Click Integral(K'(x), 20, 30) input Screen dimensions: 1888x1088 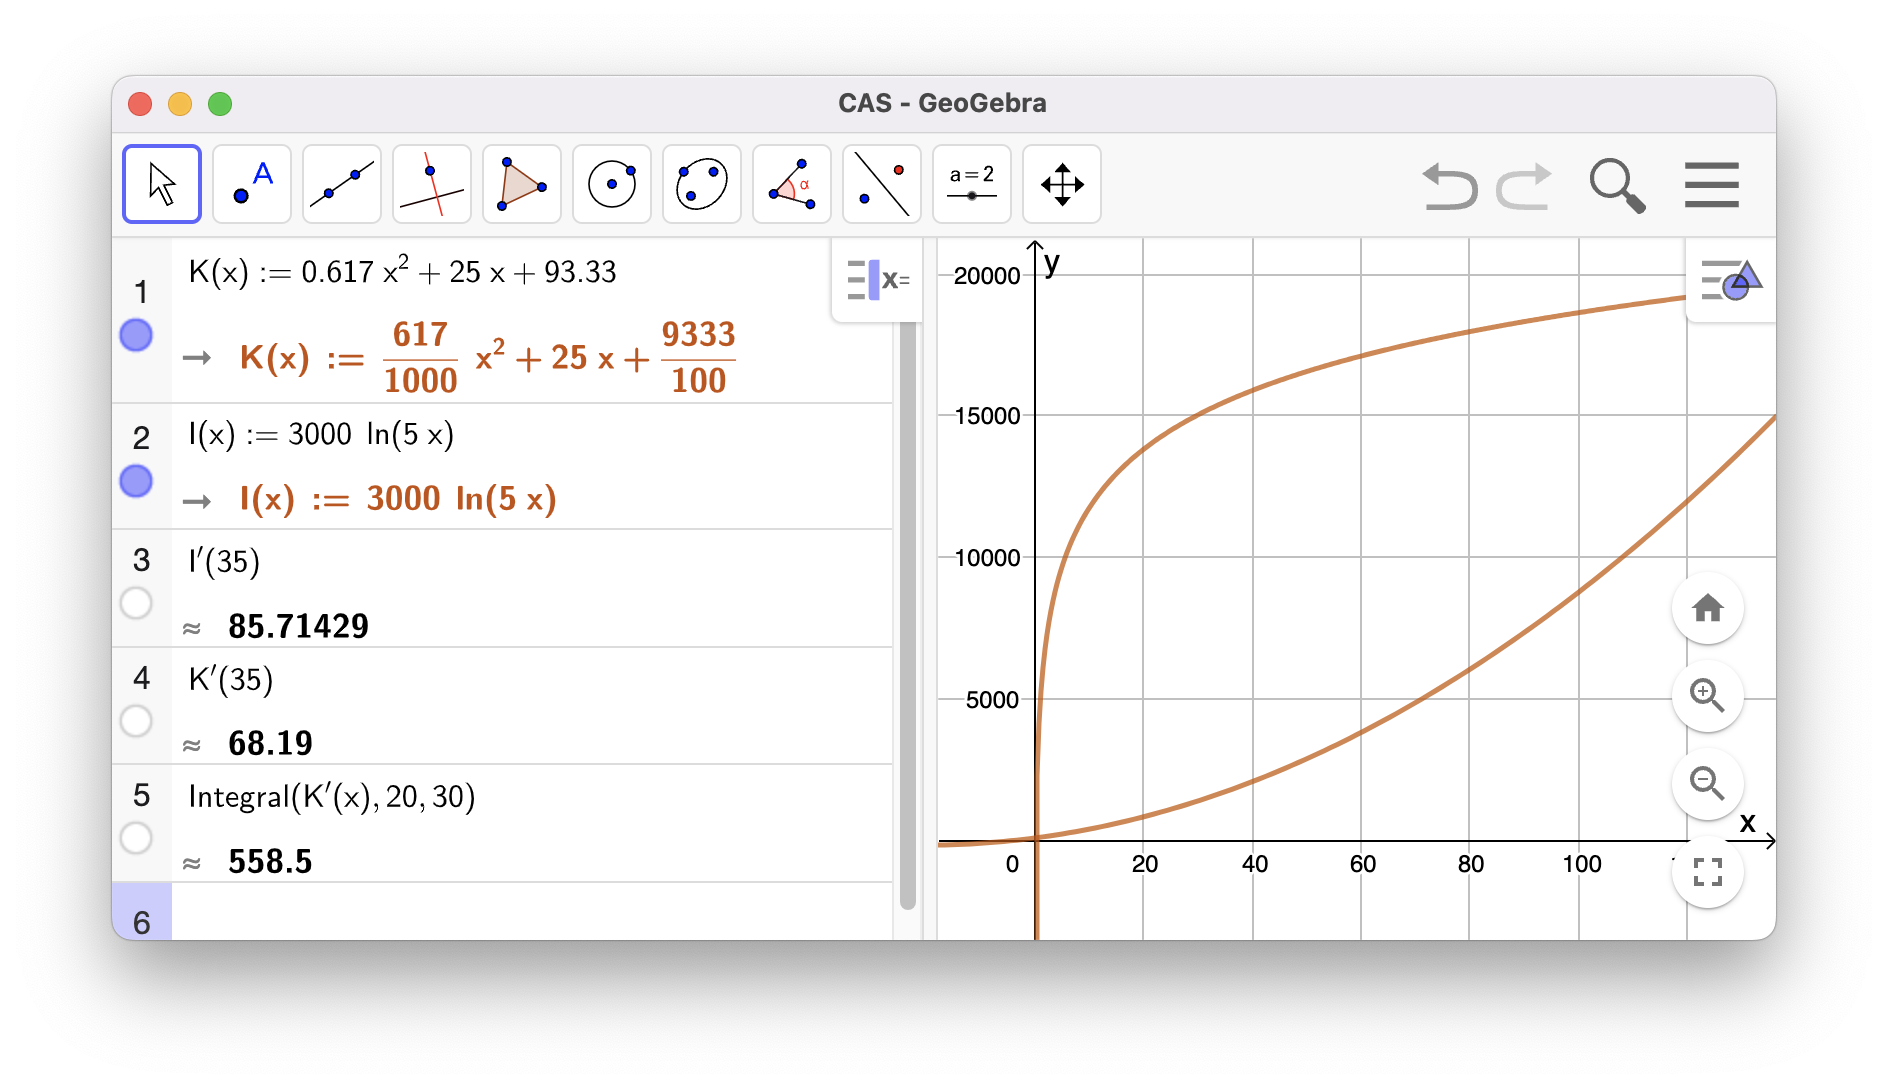[331, 797]
